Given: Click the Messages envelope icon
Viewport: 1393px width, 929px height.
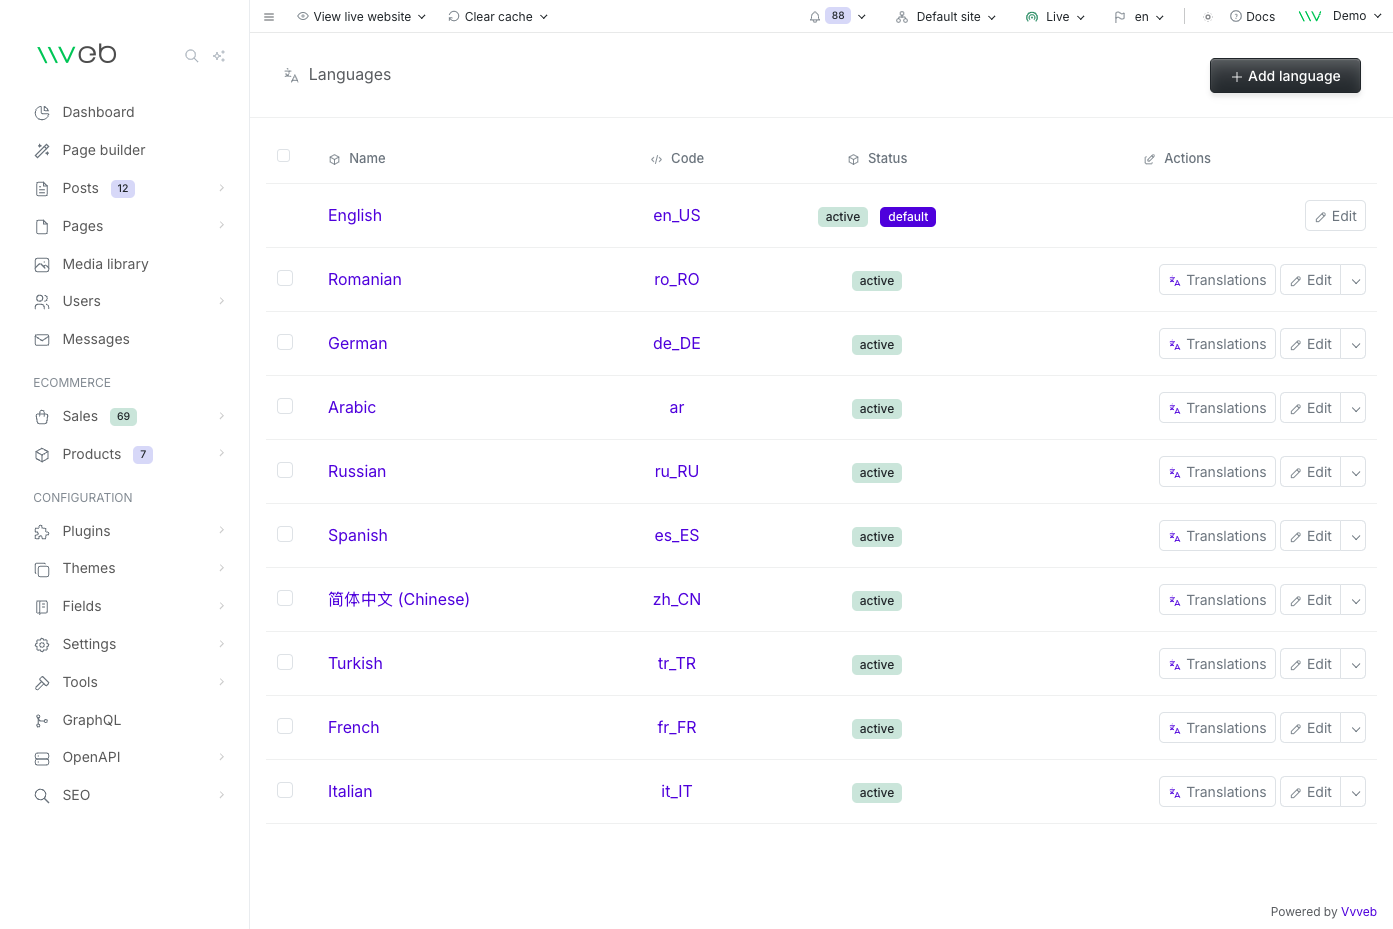Looking at the screenshot, I should pyautogui.click(x=42, y=340).
